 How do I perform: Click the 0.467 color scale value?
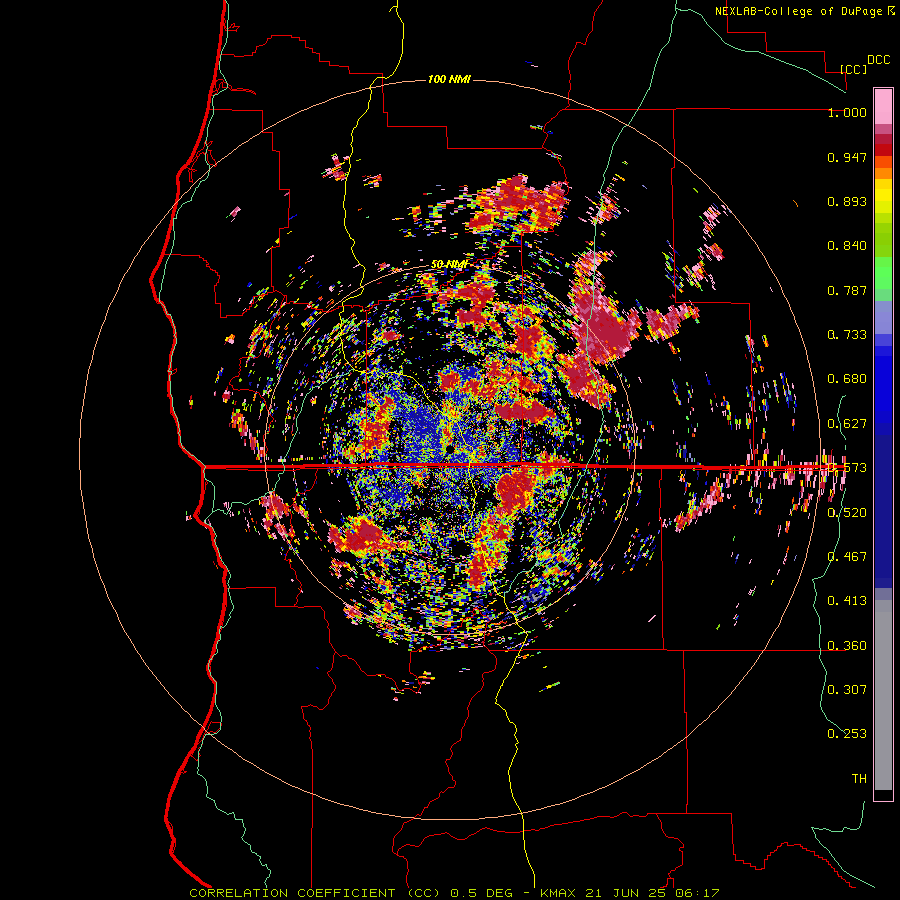[847, 556]
